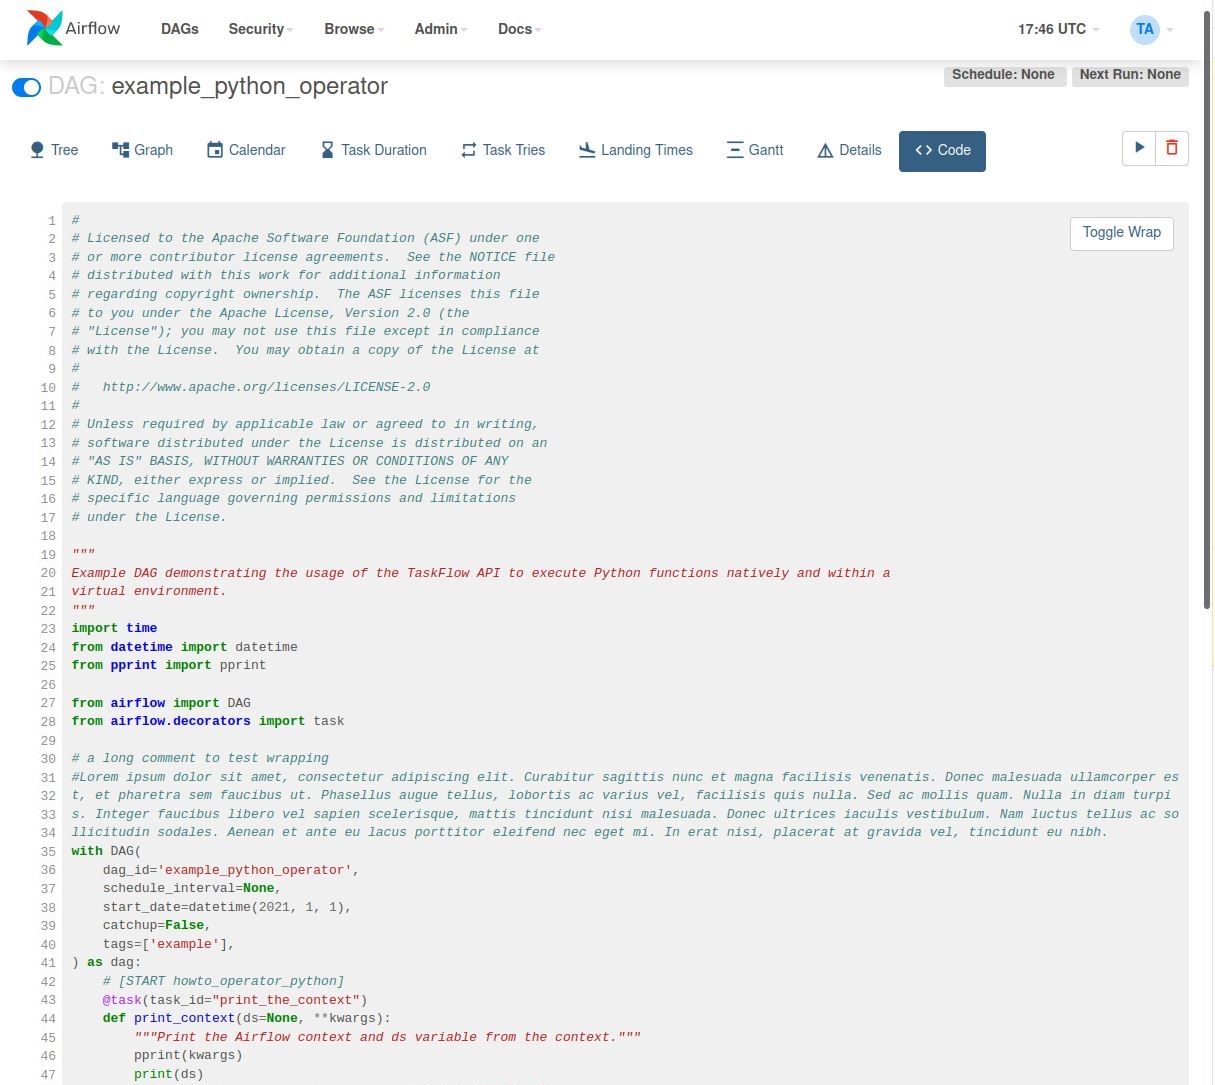
Task: Click the retry arrows Task Tries icon
Action: click(468, 150)
